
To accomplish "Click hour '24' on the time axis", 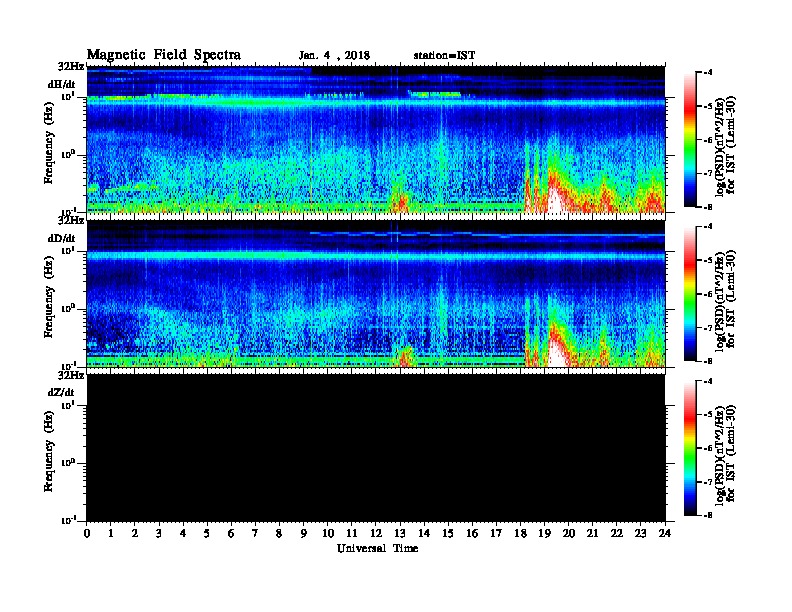I will tap(665, 534).
